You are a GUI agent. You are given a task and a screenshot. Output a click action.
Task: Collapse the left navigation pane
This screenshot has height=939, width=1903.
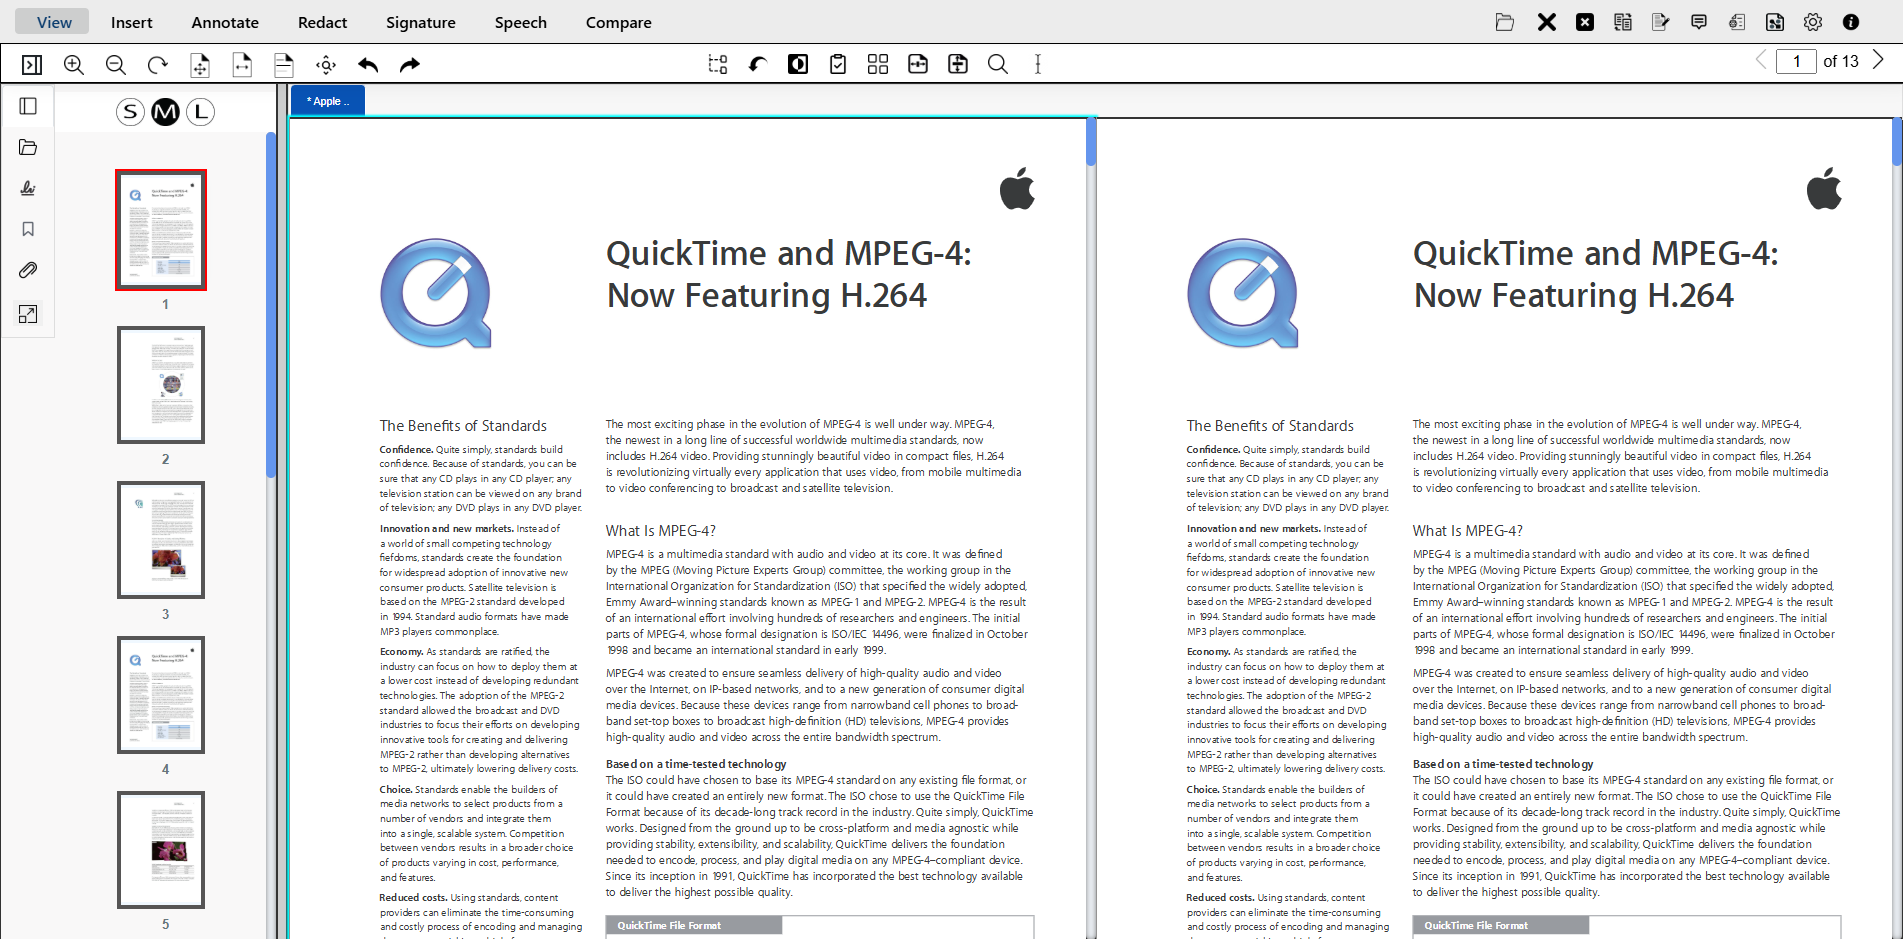coord(32,65)
